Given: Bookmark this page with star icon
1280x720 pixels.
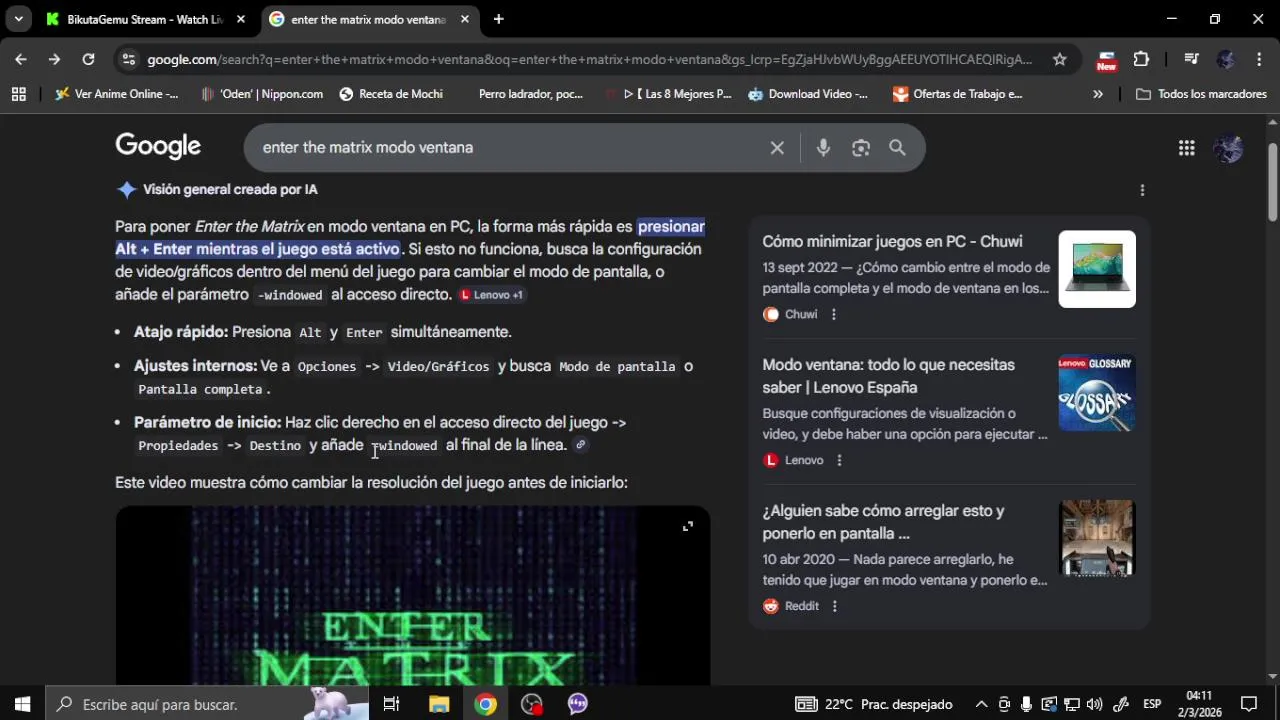Looking at the screenshot, I should (x=1059, y=59).
